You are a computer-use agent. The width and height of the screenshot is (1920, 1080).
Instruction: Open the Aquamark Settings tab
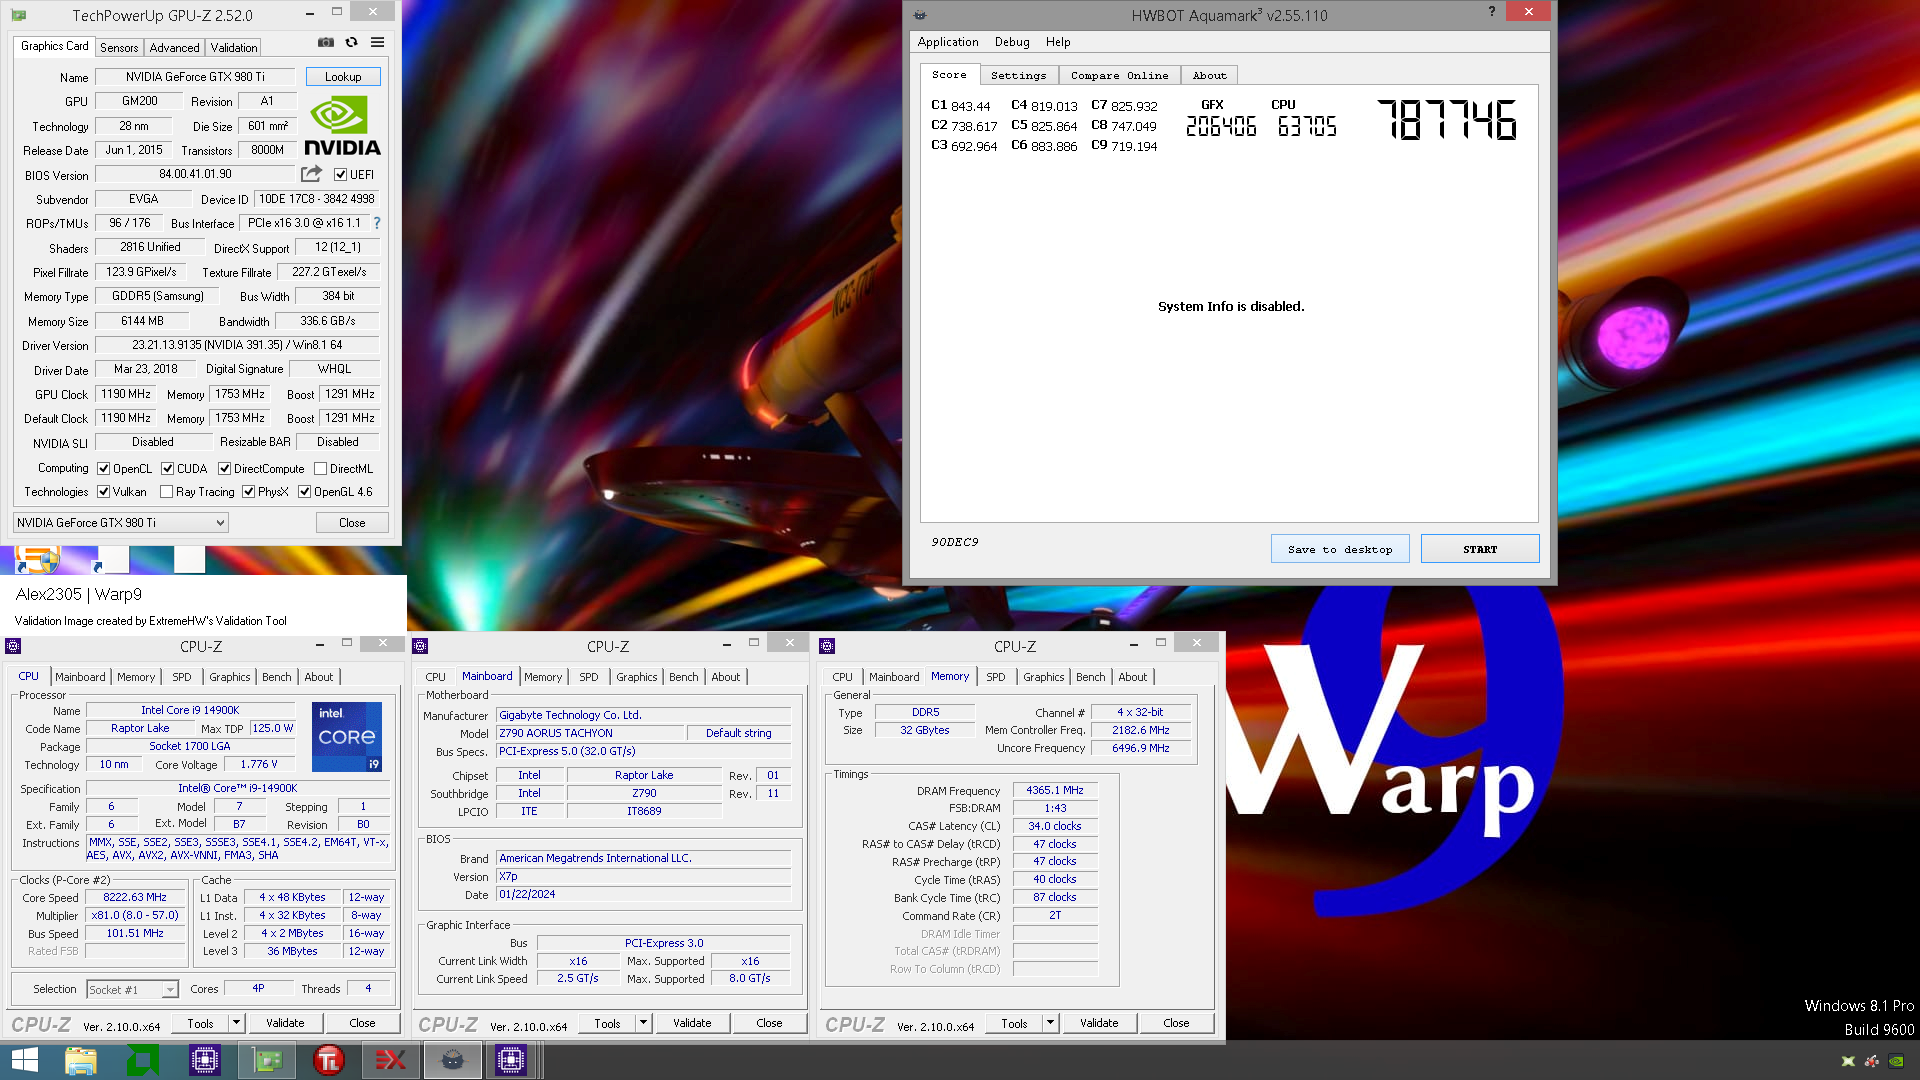coord(1018,75)
